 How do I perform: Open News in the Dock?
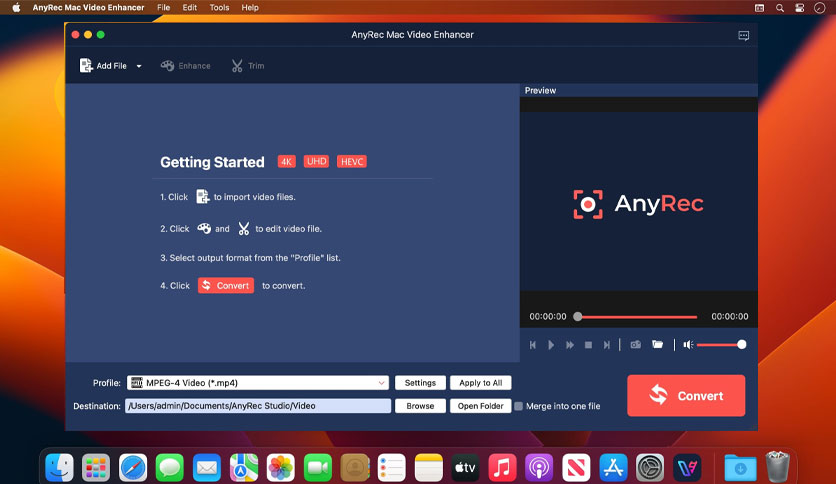coord(576,468)
